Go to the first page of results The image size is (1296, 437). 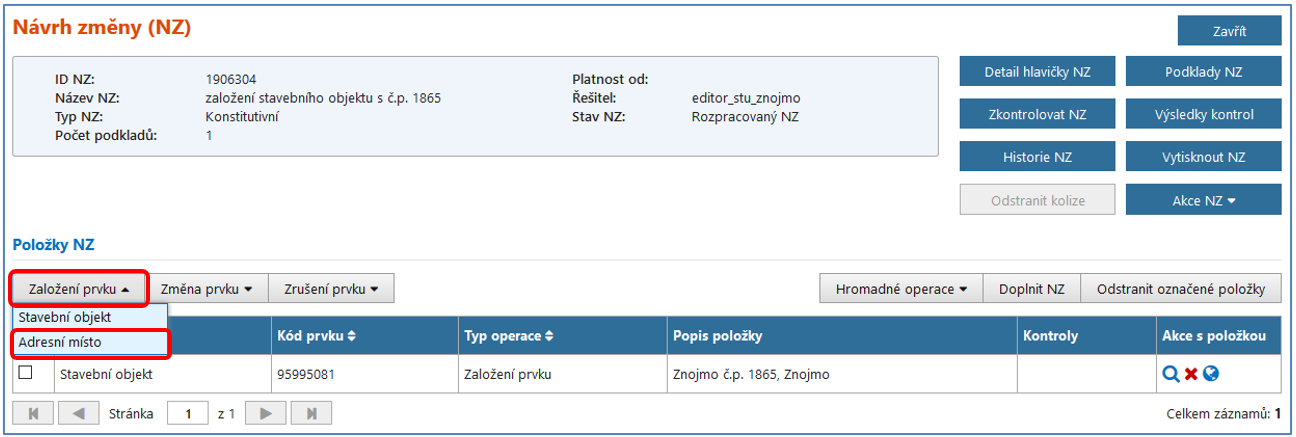pos(33,413)
